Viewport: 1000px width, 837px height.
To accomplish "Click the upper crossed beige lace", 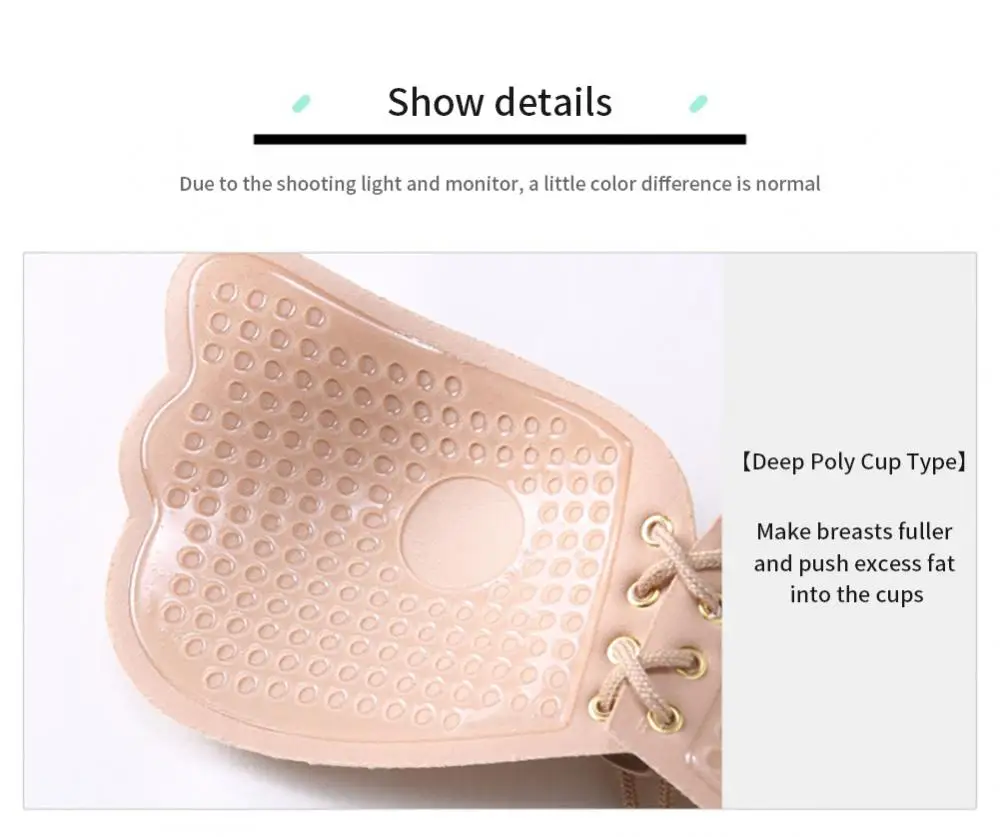I will point(680,566).
